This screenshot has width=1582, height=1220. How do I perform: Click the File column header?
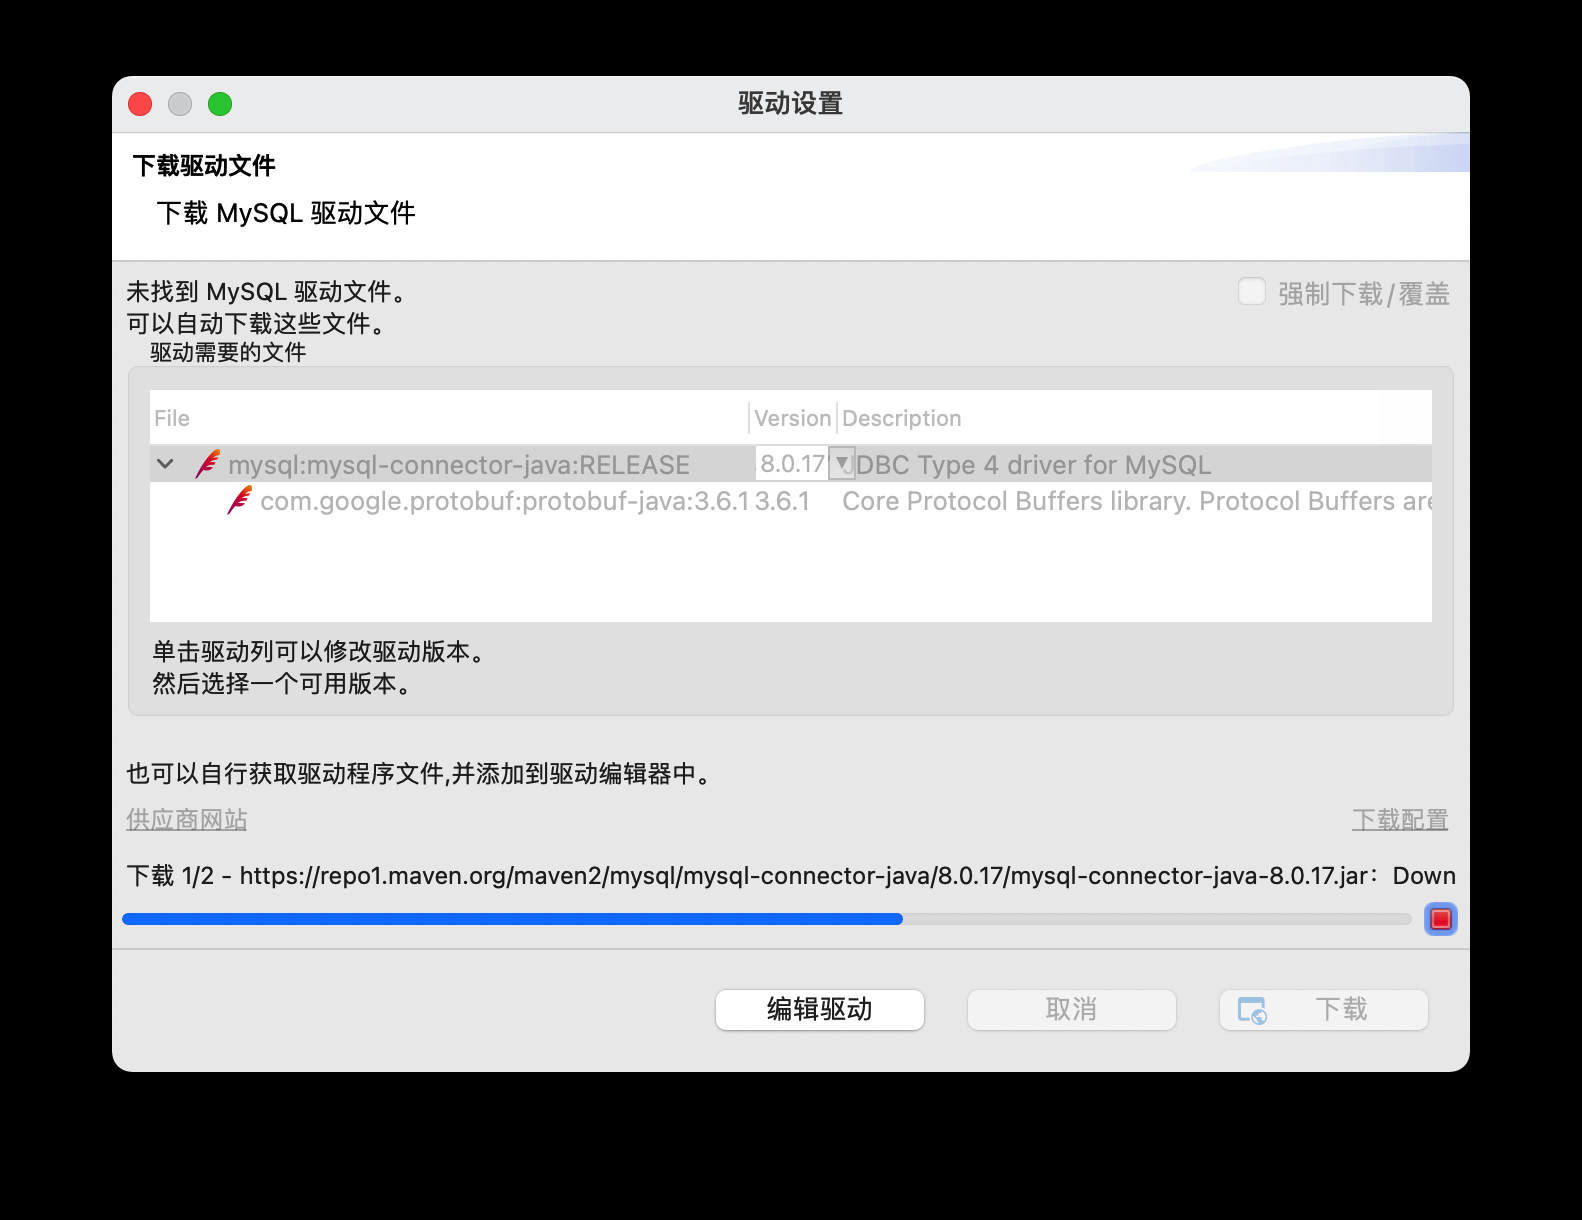pos(172,418)
